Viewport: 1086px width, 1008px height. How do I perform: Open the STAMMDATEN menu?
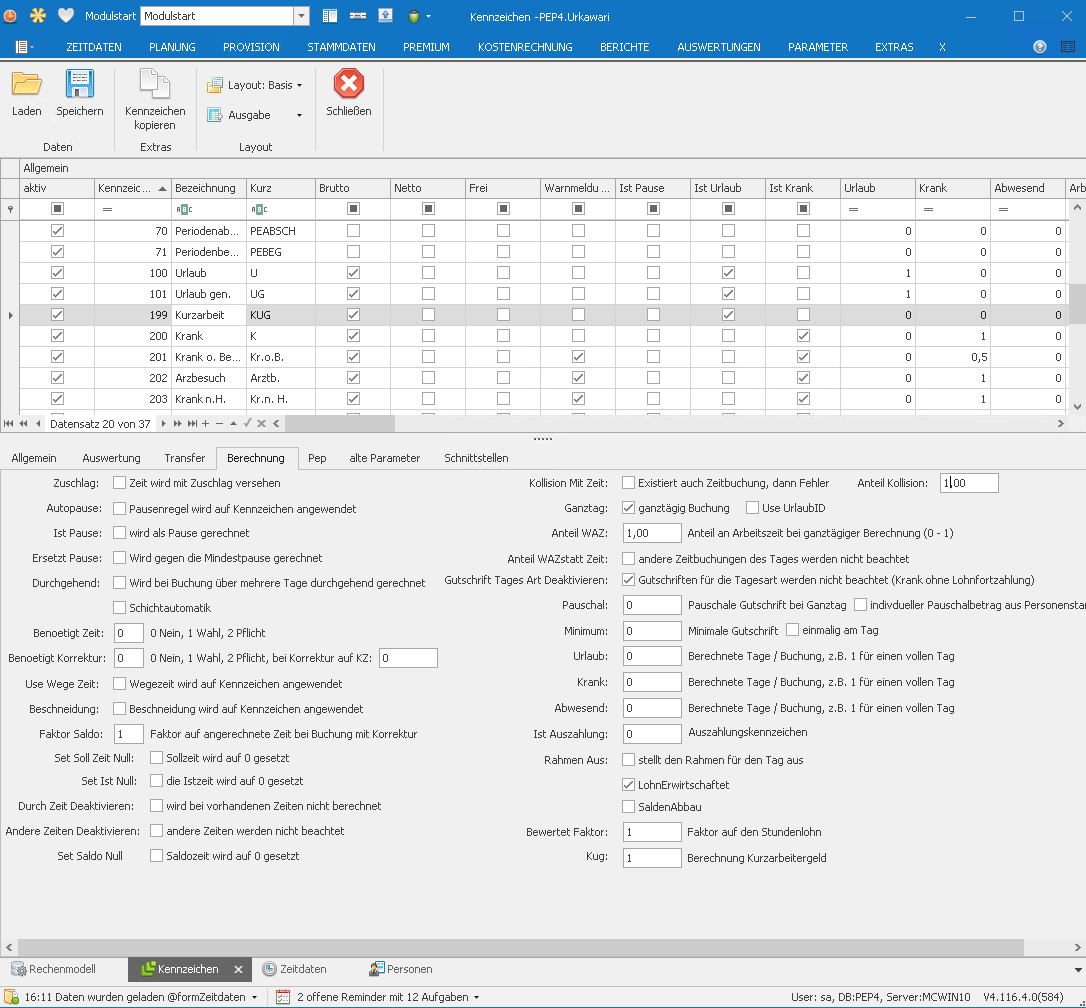click(341, 47)
